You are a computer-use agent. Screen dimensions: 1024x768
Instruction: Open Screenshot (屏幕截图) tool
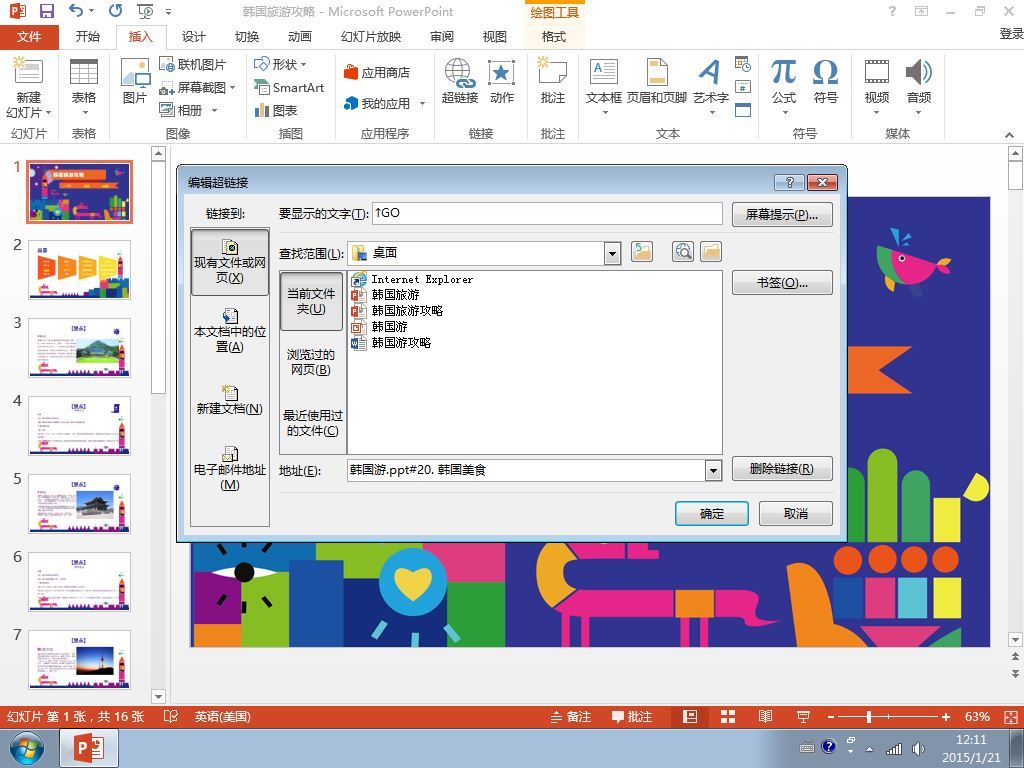[x=197, y=87]
